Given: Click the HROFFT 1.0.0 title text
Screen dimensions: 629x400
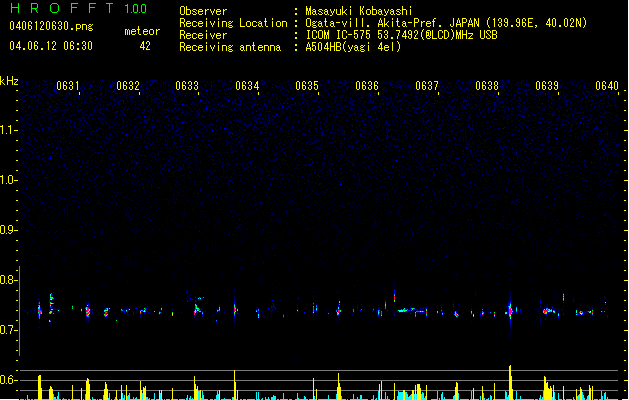Looking at the screenshot, I should coord(78,8).
